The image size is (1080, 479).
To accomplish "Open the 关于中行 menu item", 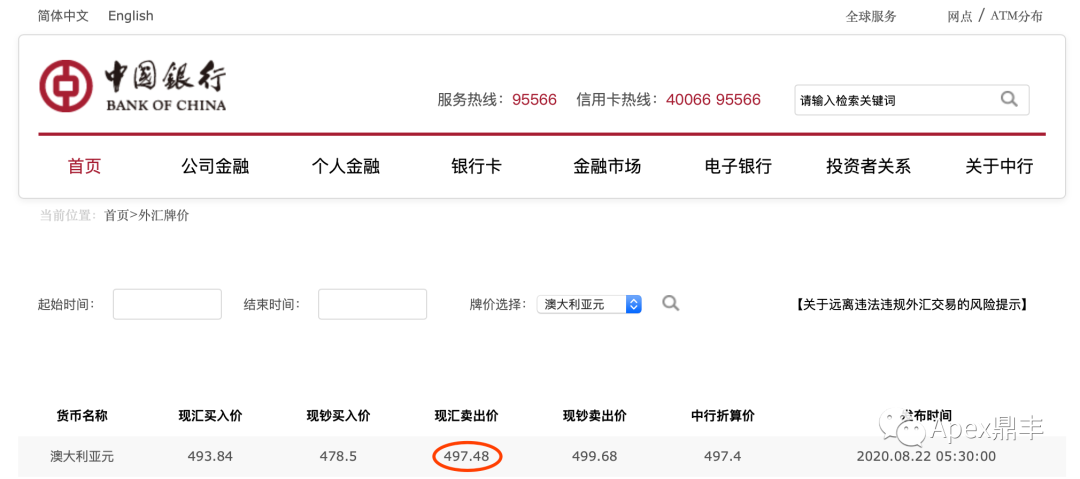I will 999,166.
